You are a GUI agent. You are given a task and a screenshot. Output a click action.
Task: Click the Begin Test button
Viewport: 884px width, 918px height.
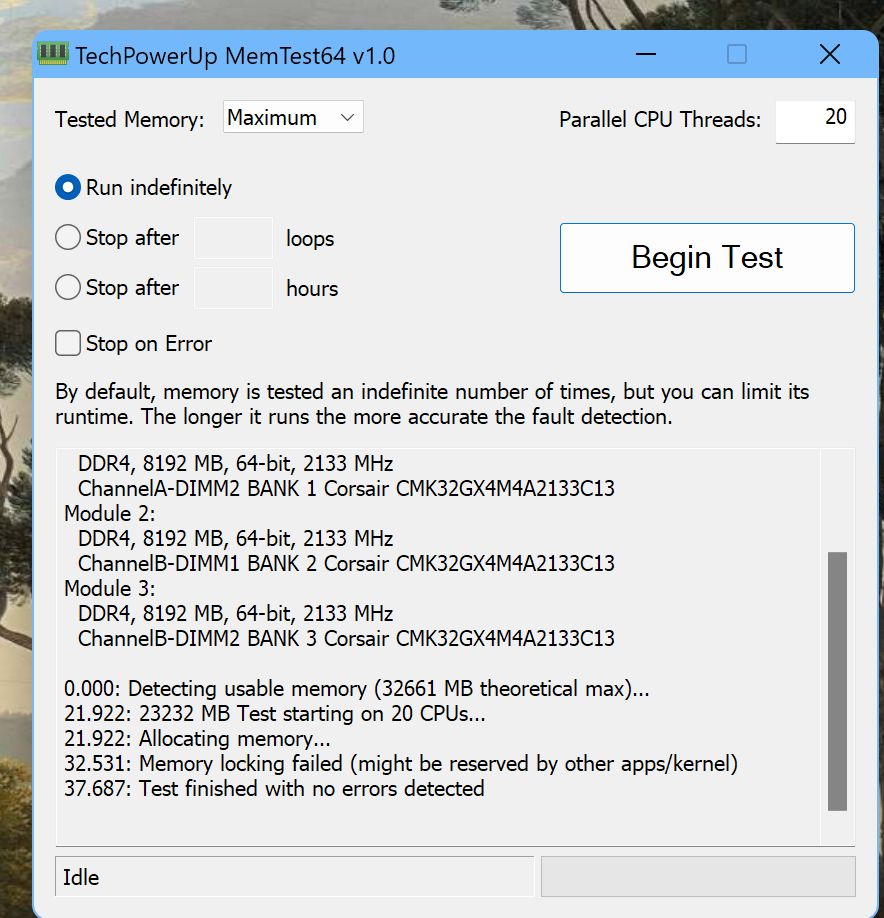(x=707, y=258)
